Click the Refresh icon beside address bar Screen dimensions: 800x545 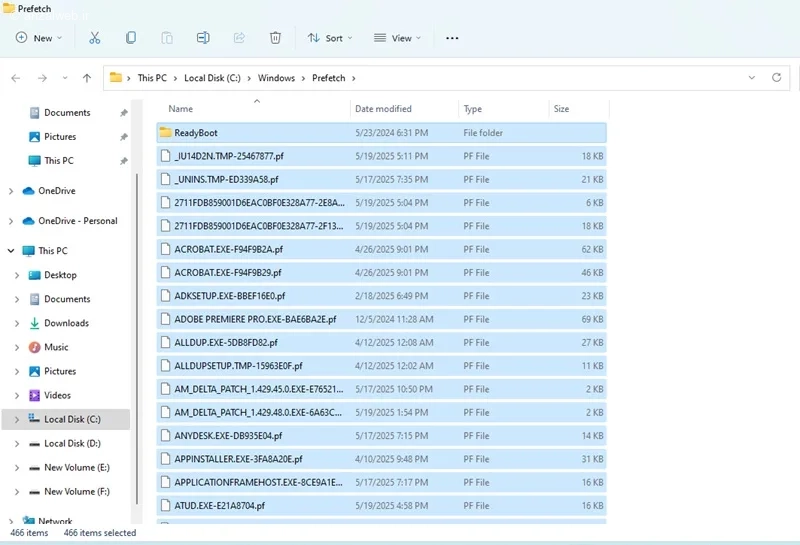[777, 78]
